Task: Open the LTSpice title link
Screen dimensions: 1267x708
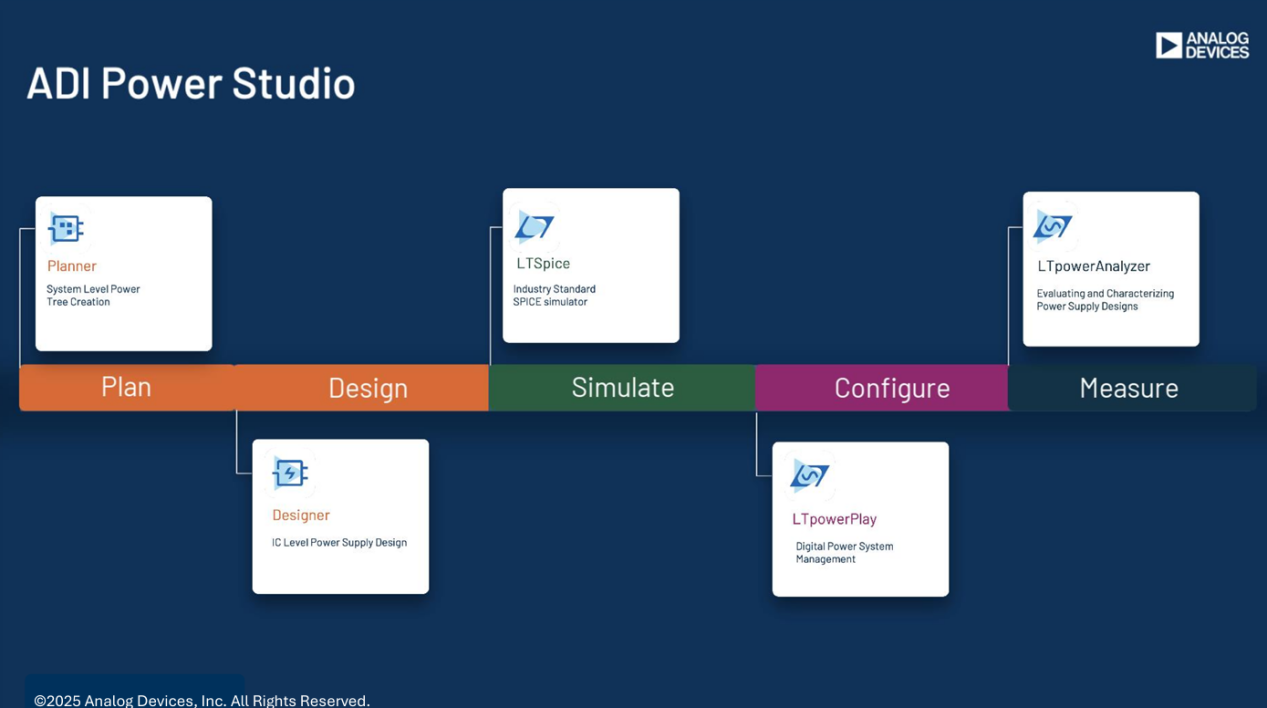Action: [x=543, y=263]
